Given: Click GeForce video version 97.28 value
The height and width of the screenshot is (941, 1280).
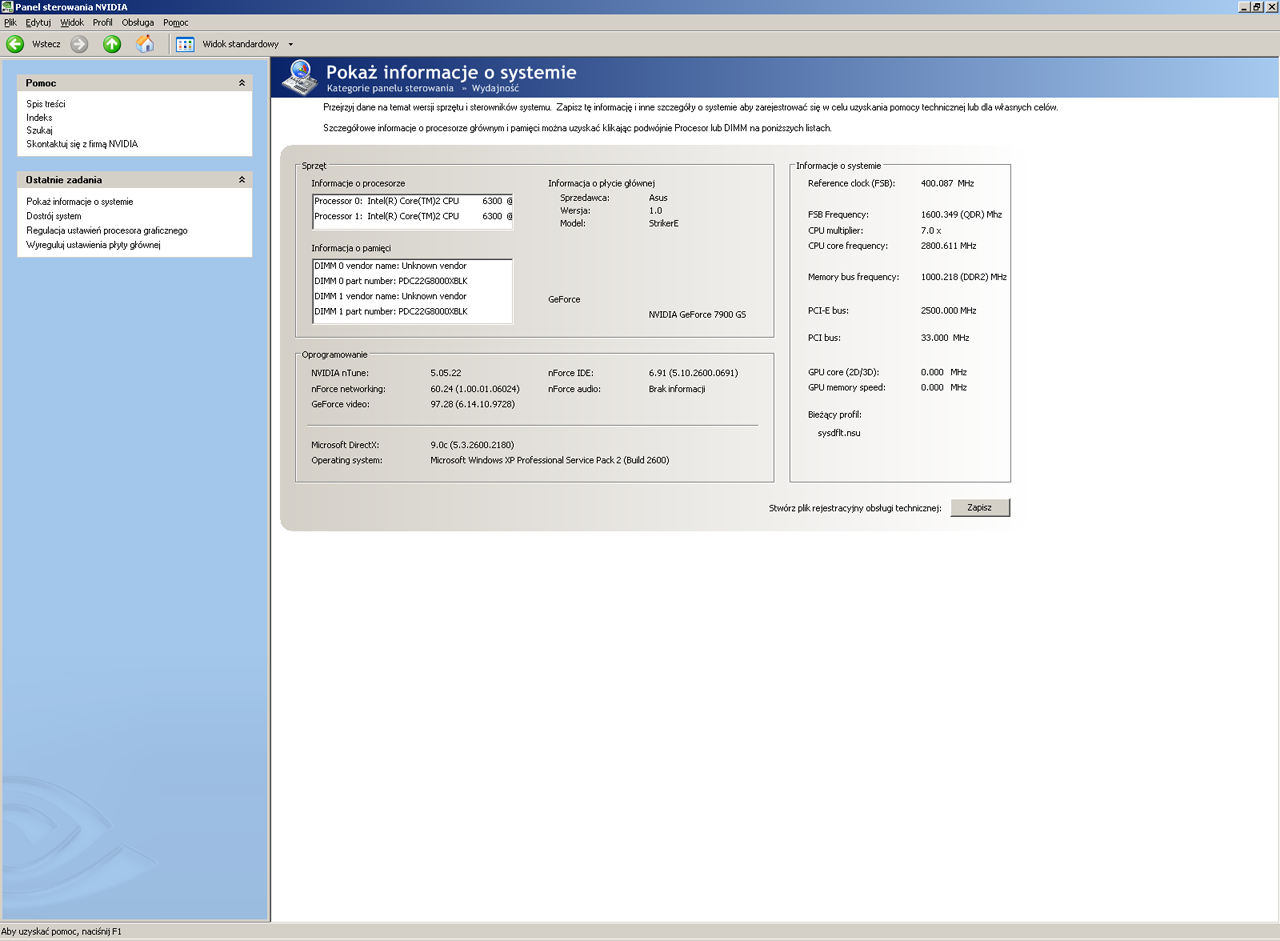Looking at the screenshot, I should pyautogui.click(x=473, y=404).
